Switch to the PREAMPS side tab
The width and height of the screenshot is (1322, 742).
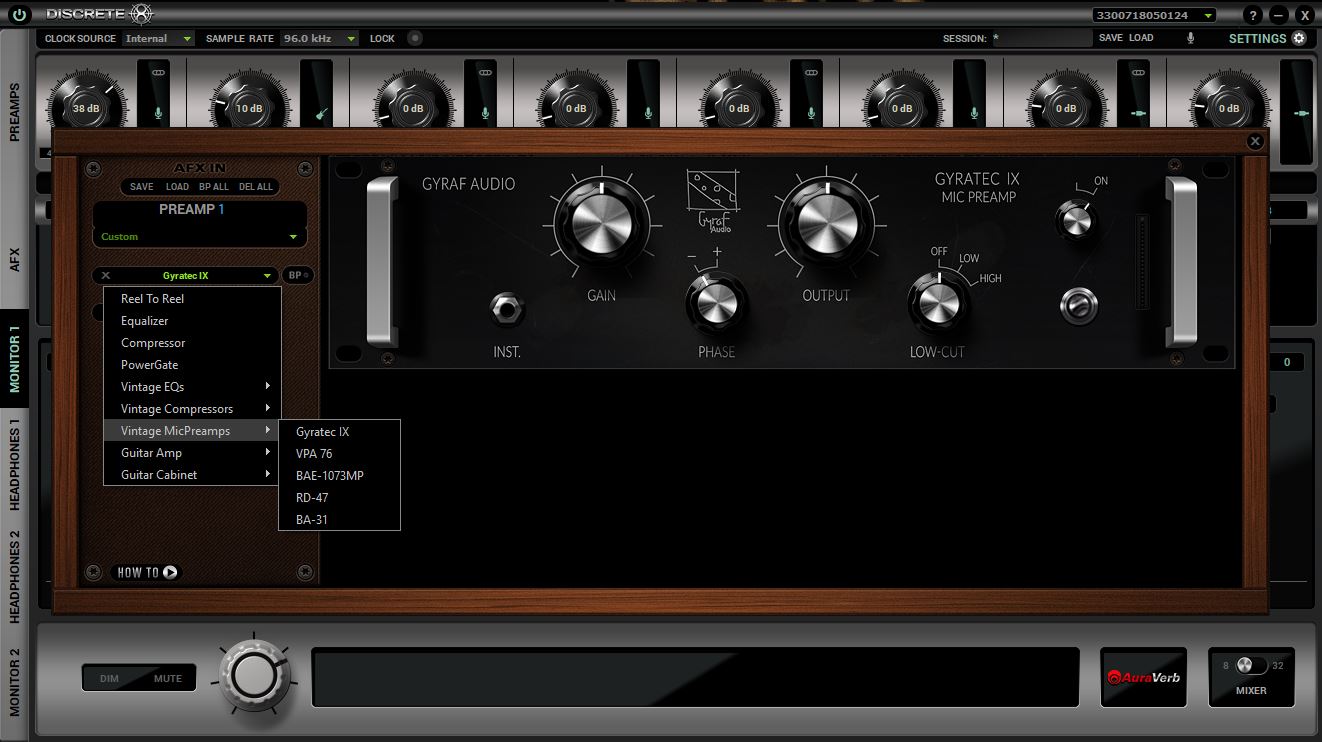pyautogui.click(x=15, y=112)
